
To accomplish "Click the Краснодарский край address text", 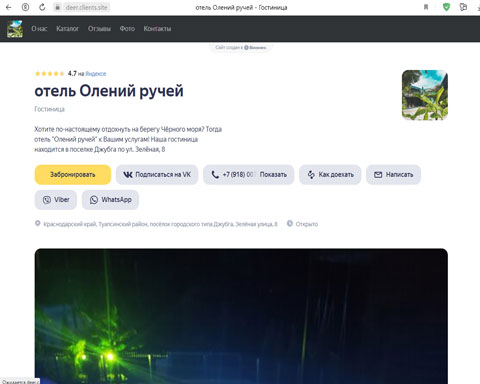I will (x=160, y=224).
